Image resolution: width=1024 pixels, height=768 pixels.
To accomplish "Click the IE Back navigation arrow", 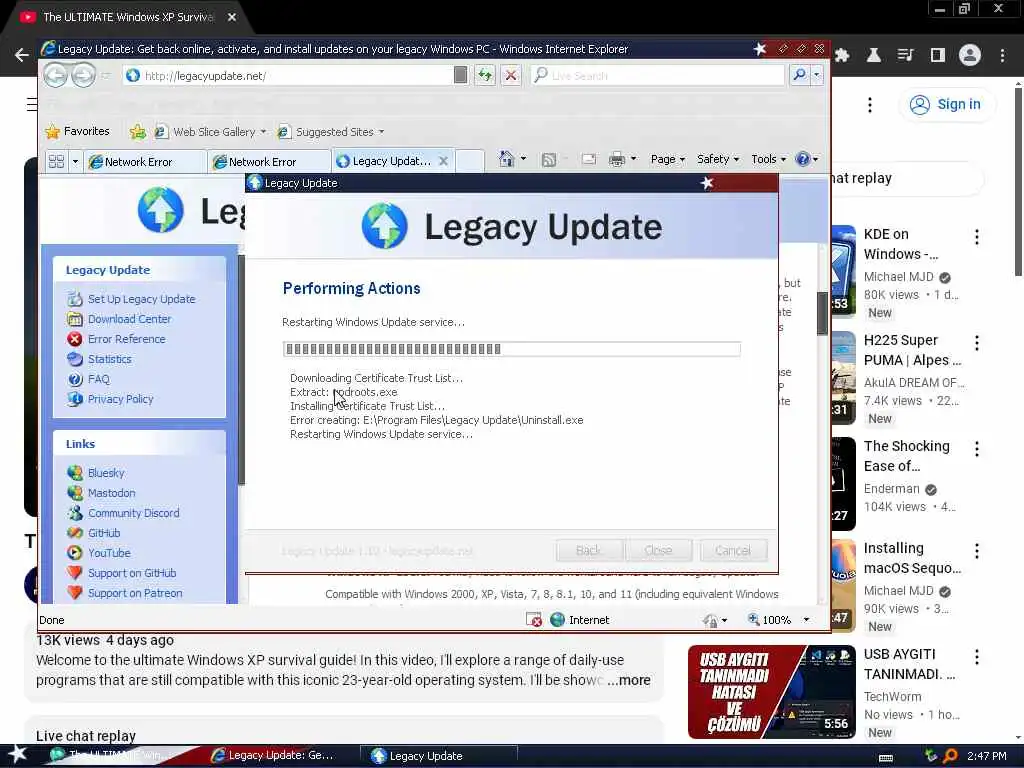I will click(56, 76).
